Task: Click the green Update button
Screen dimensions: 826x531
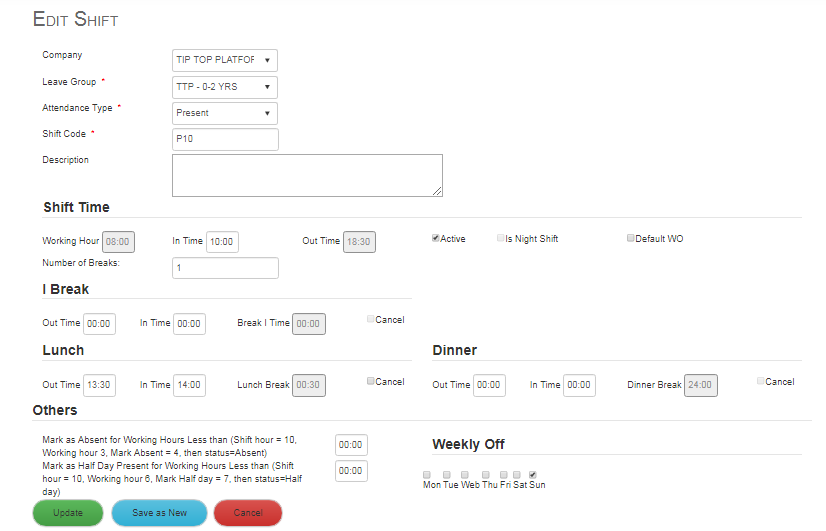Action: click(x=68, y=513)
